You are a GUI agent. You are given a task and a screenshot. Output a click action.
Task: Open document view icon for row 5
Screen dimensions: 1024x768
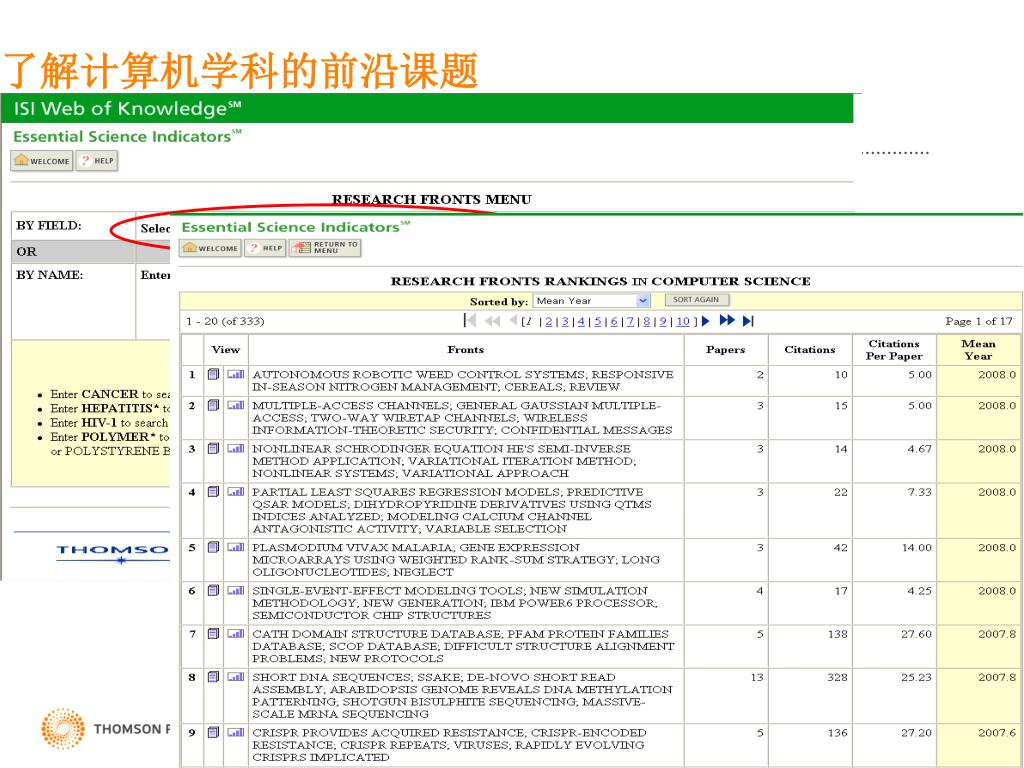click(x=214, y=547)
